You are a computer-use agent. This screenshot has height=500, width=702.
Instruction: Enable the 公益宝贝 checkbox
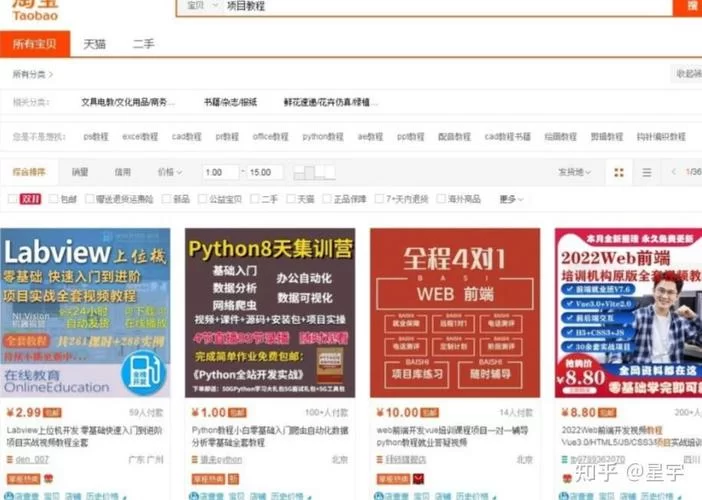203,199
